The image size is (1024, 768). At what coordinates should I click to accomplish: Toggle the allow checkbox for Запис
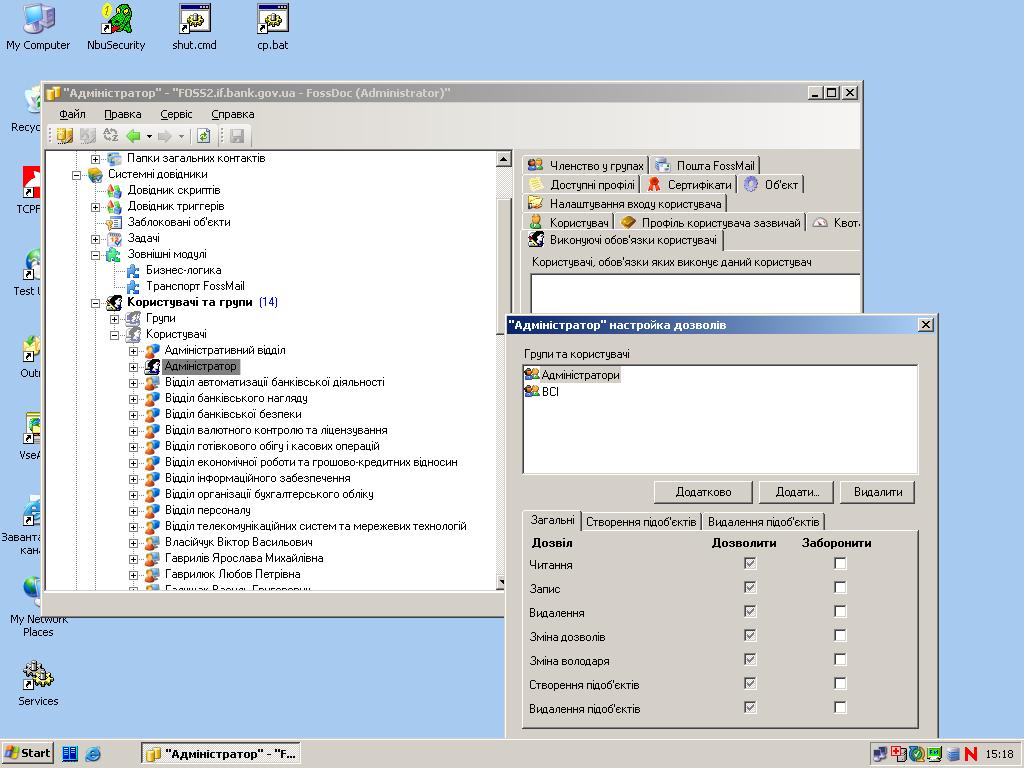(x=750, y=588)
